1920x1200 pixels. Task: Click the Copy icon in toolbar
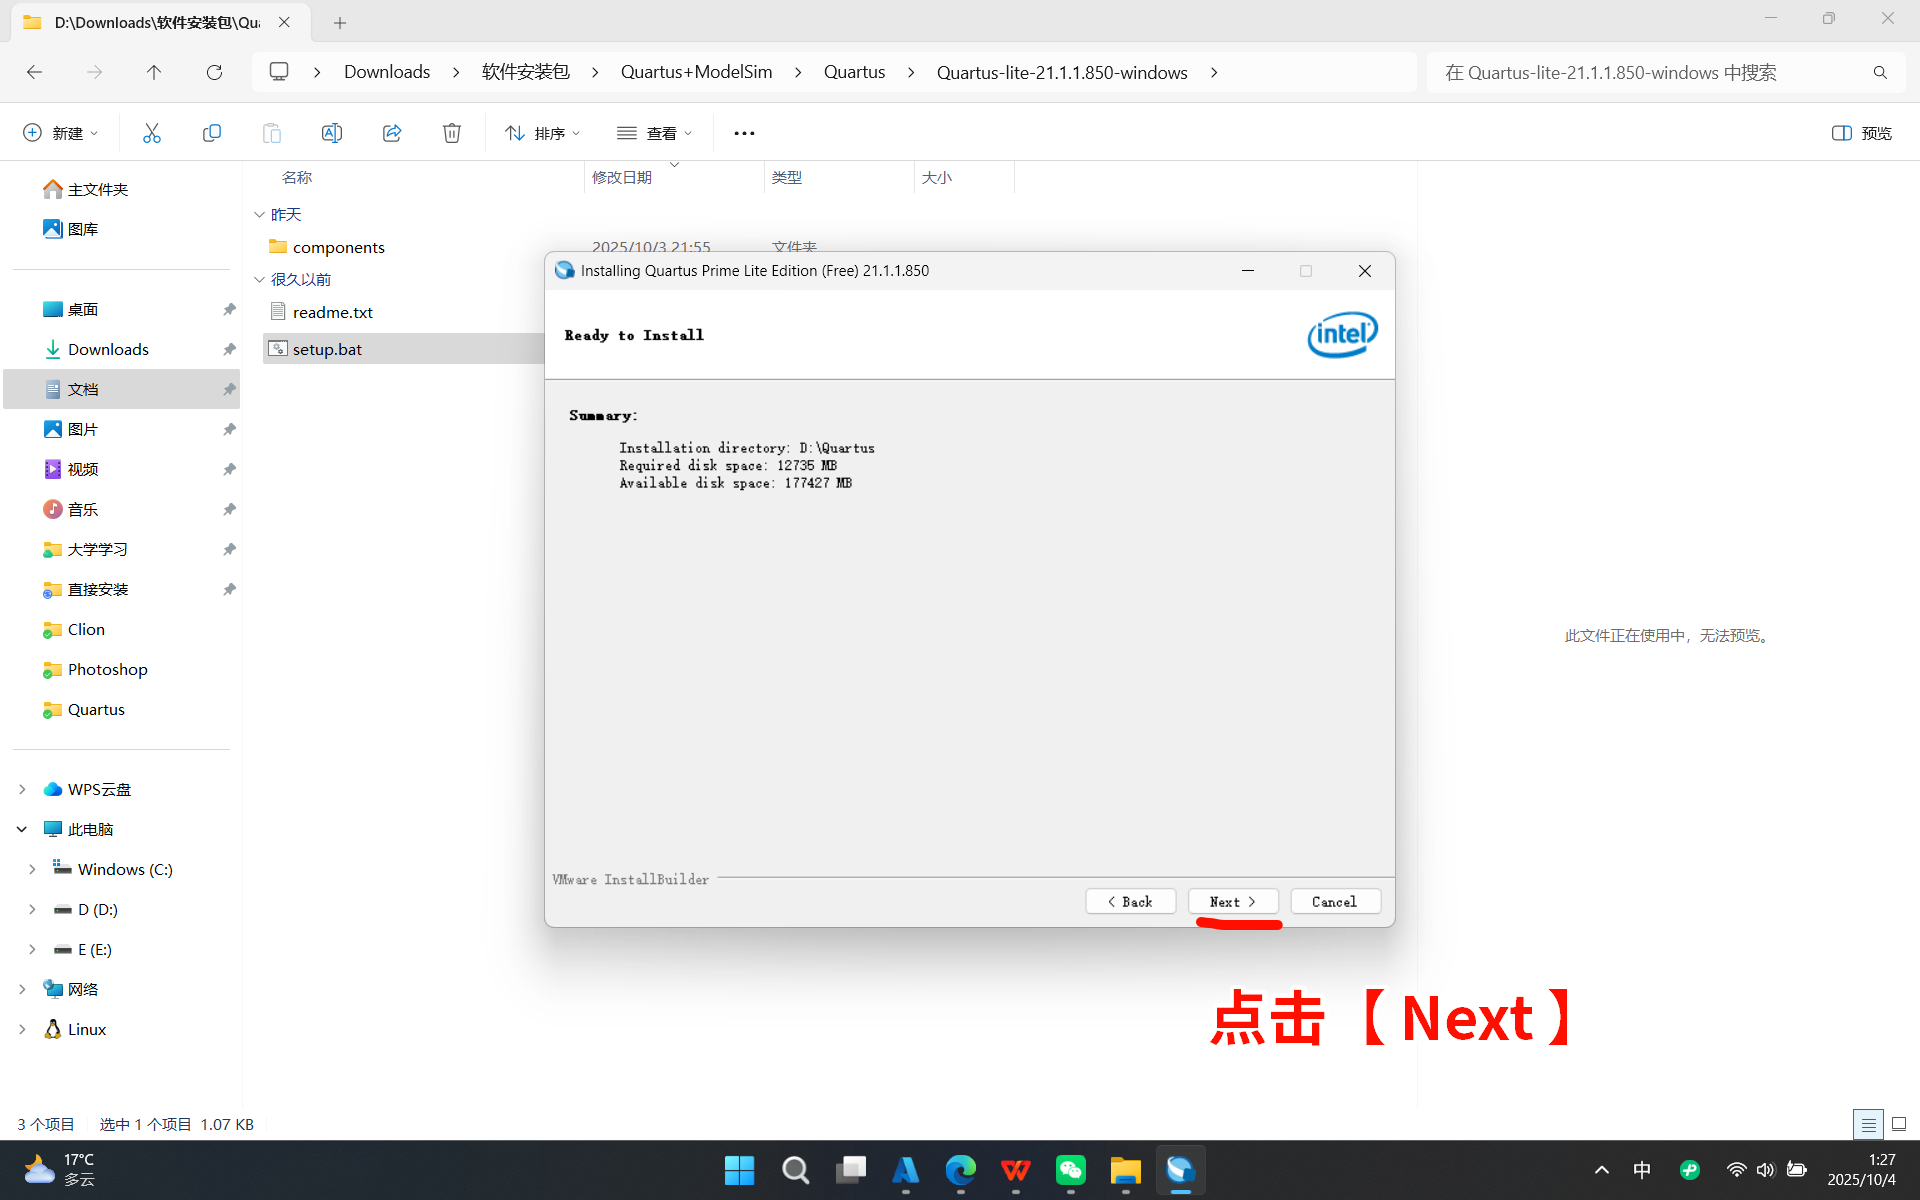click(212, 133)
